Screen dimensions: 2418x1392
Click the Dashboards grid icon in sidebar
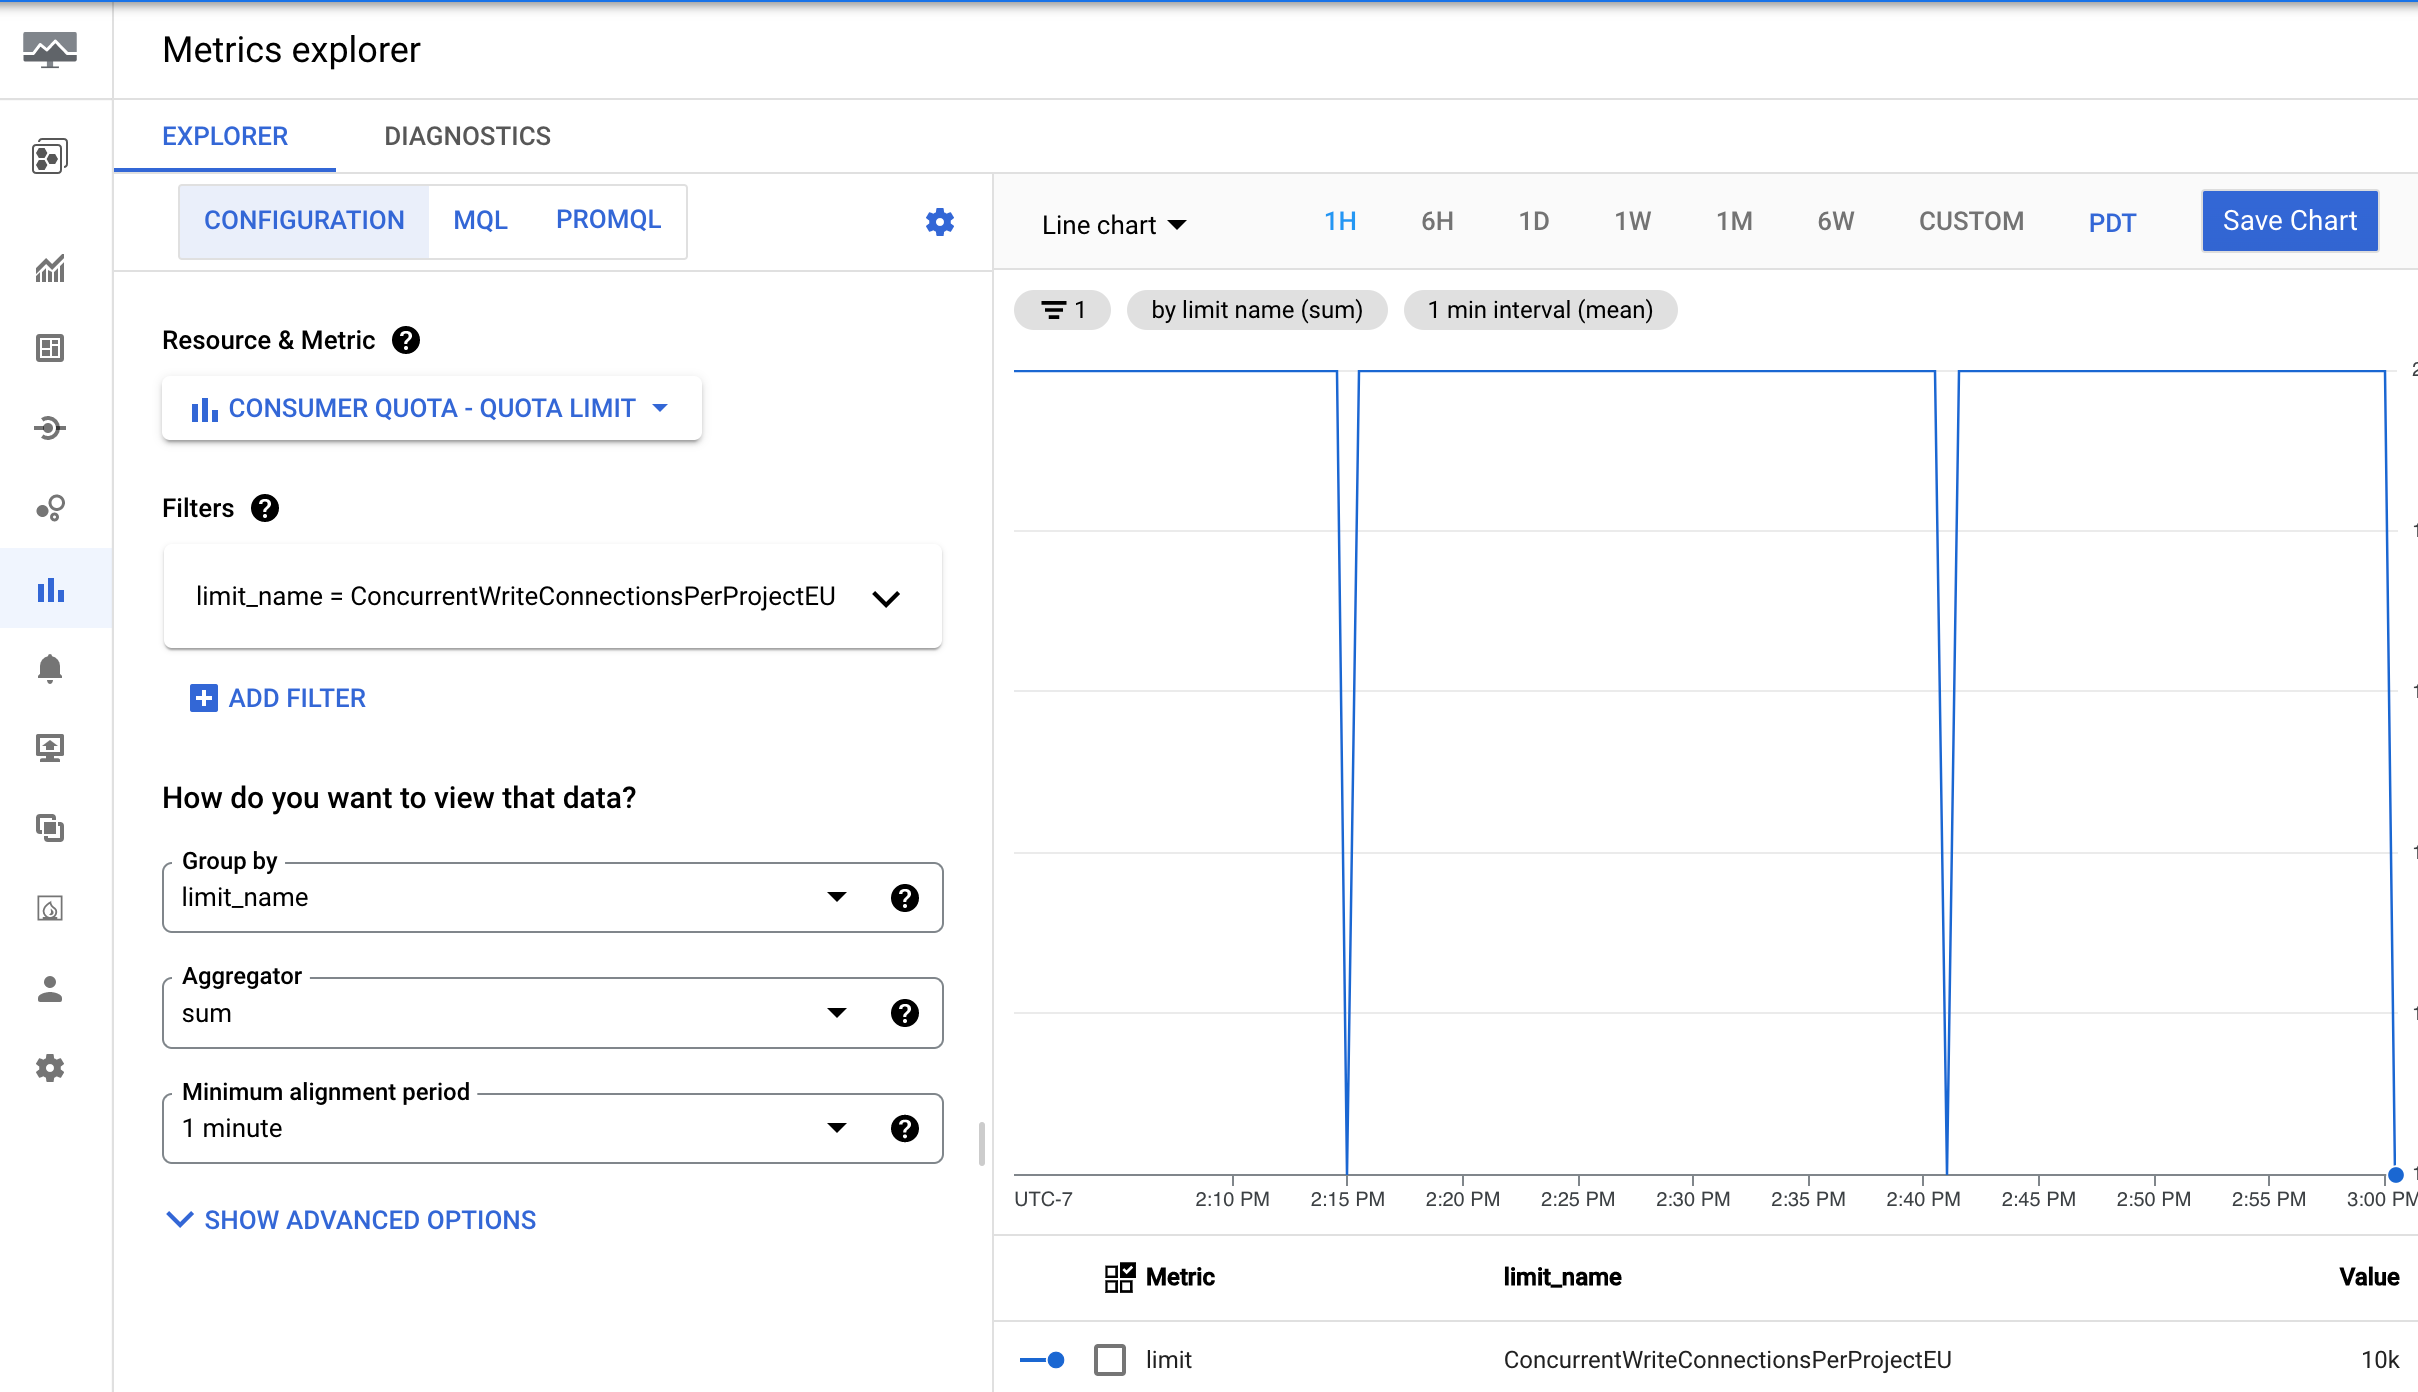tap(48, 349)
